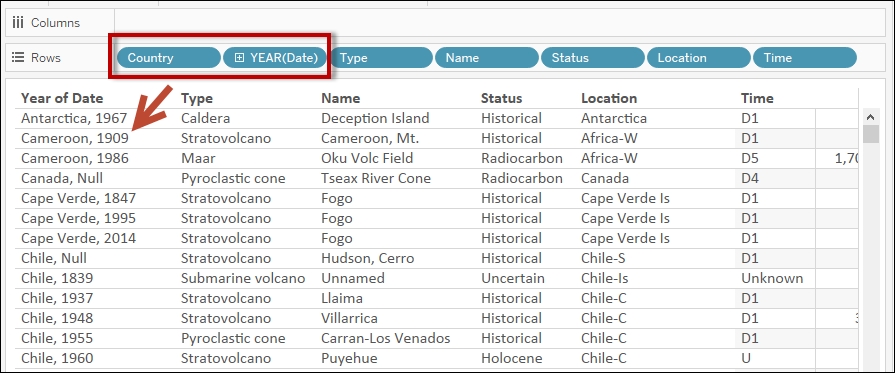The height and width of the screenshot is (373, 895).
Task: Click the Name pill on Rows shelf
Action: point(487,58)
